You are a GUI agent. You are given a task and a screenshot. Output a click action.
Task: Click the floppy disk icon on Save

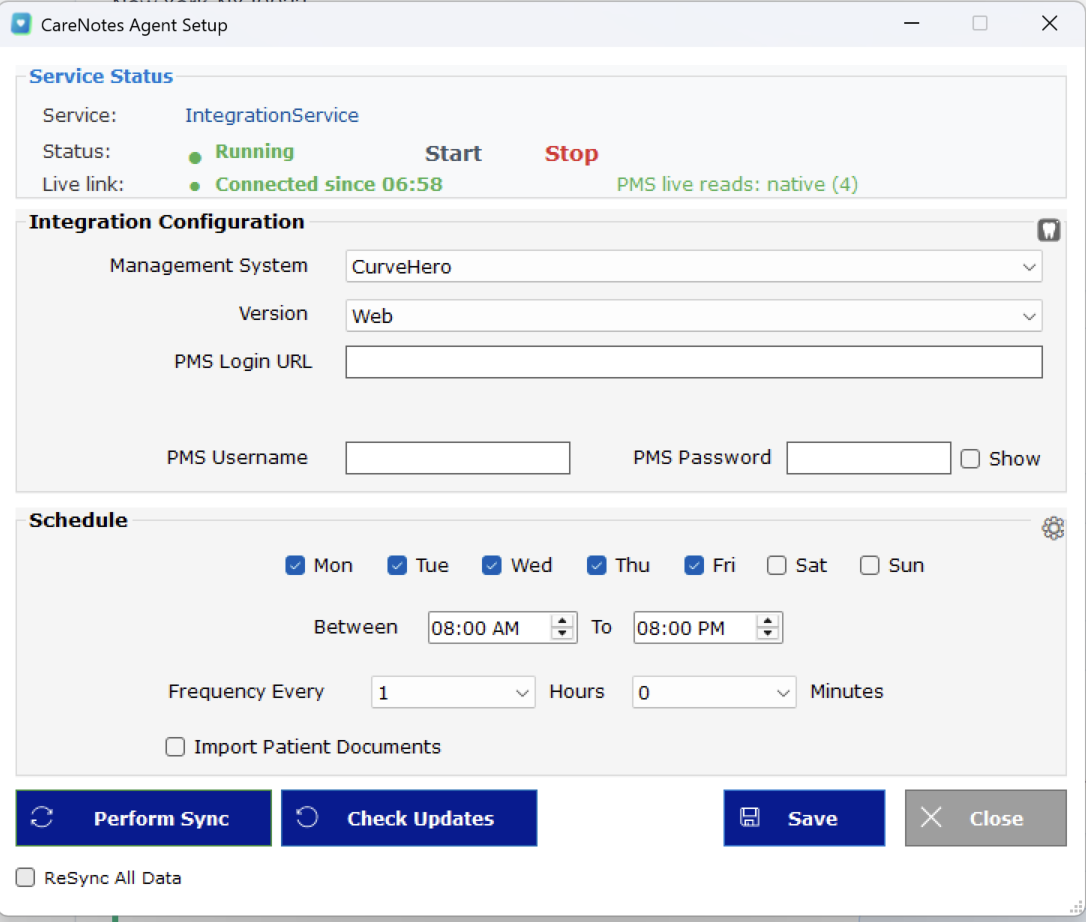click(749, 817)
